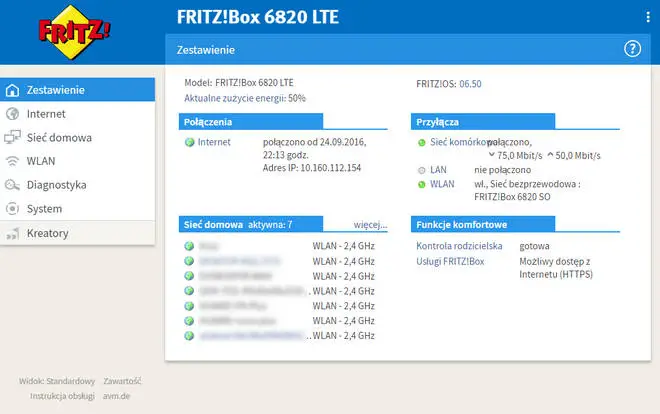Open the FRITZ!OS version 06.50 link
660x414 pixels.
click(x=470, y=84)
